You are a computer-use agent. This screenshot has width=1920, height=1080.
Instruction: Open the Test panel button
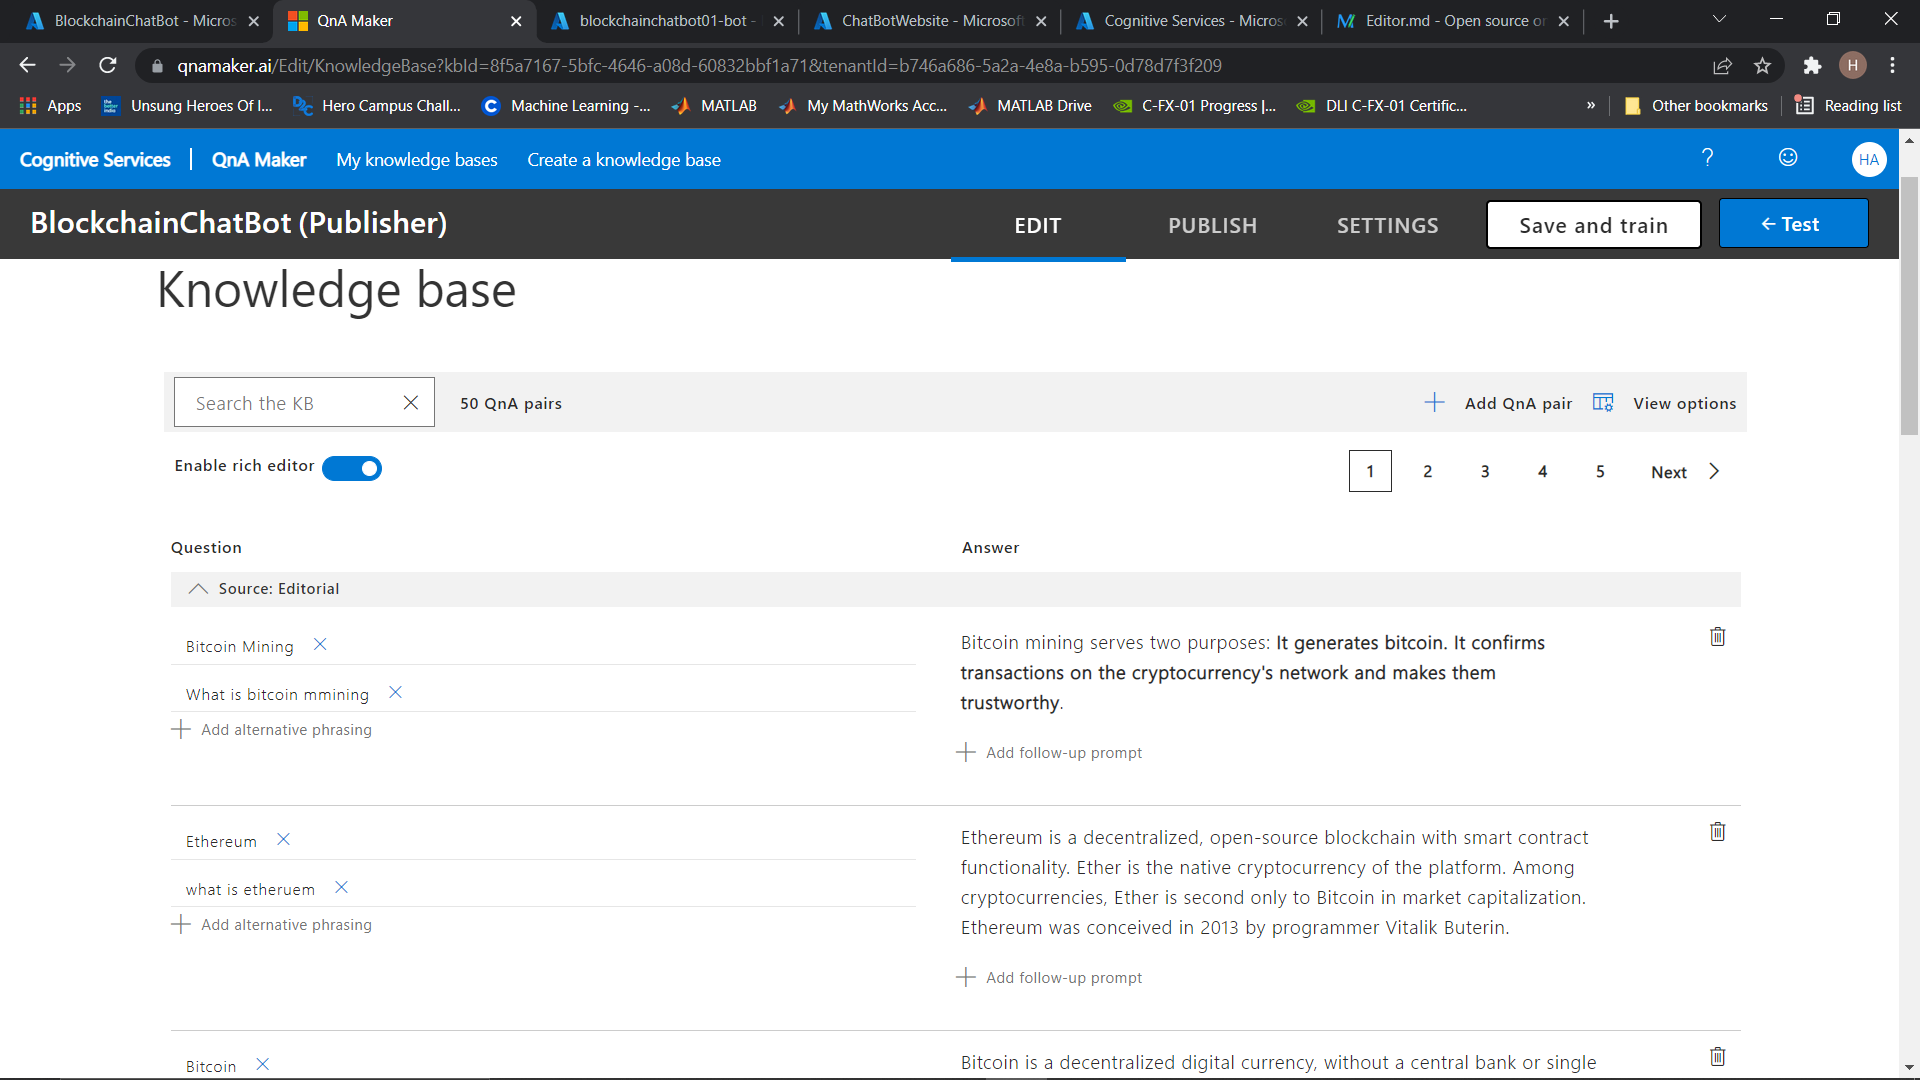click(x=1792, y=224)
